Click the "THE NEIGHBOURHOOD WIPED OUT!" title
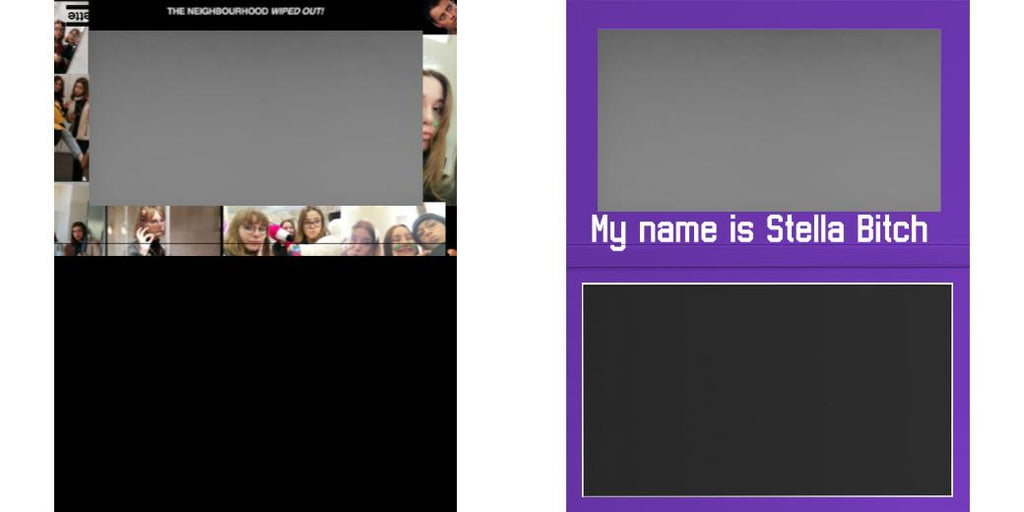 click(x=245, y=12)
